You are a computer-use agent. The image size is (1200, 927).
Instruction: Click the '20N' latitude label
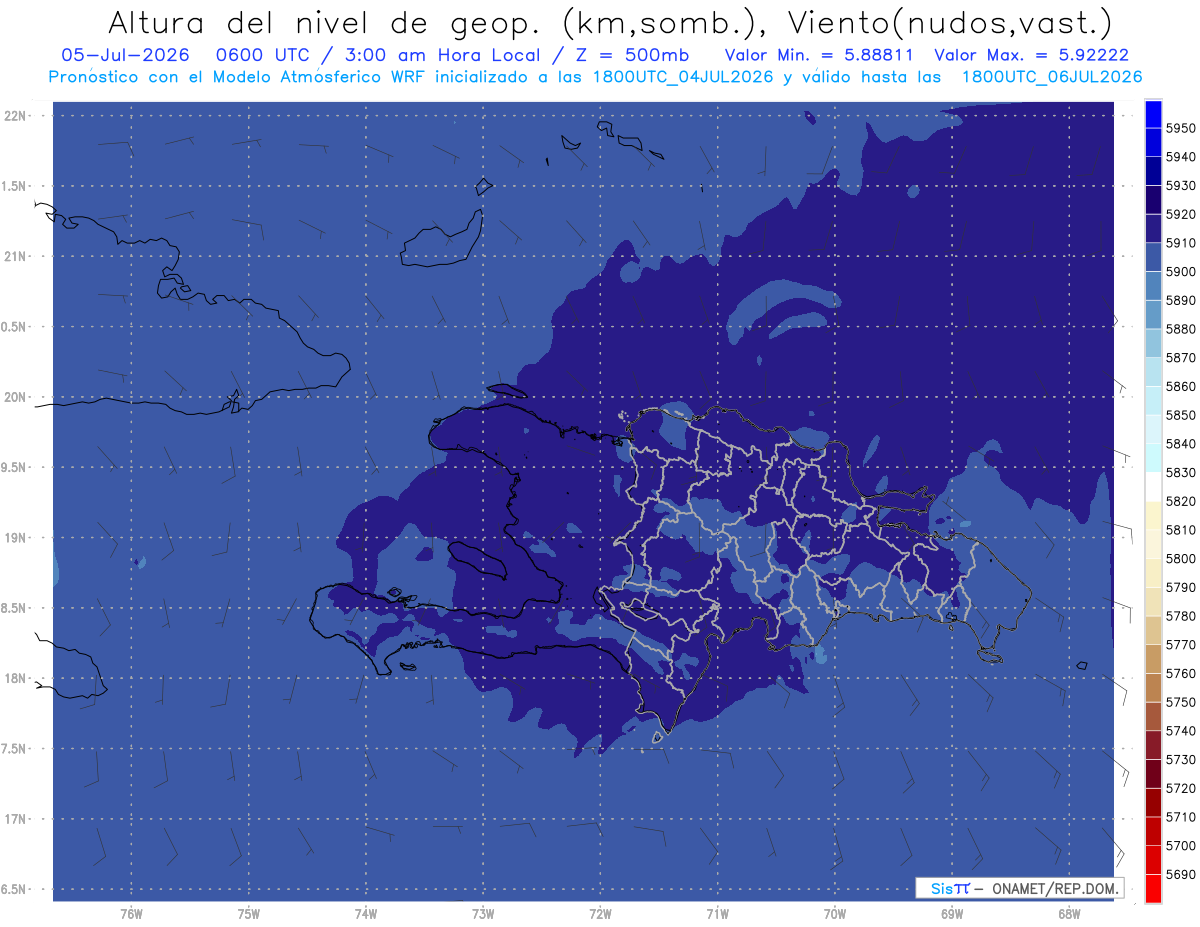pyautogui.click(x=17, y=397)
